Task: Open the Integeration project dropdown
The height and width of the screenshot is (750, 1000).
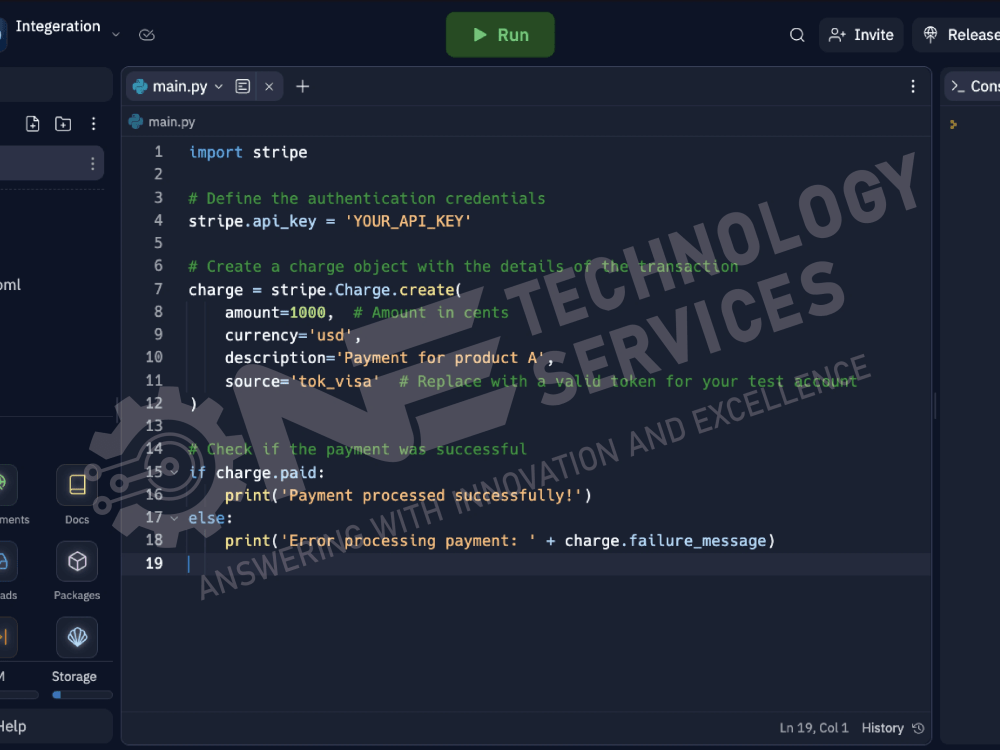Action: (115, 33)
